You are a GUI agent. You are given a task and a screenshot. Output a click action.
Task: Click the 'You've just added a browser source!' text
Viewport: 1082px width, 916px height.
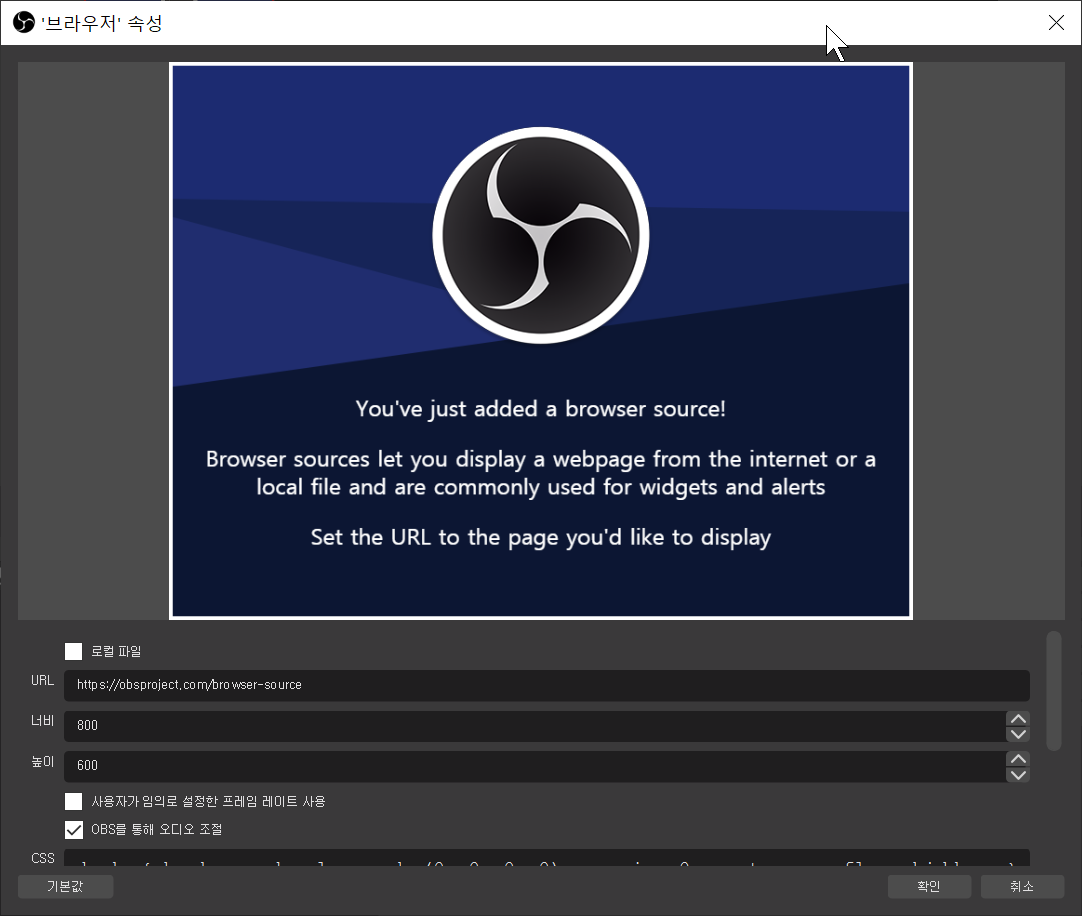point(540,409)
